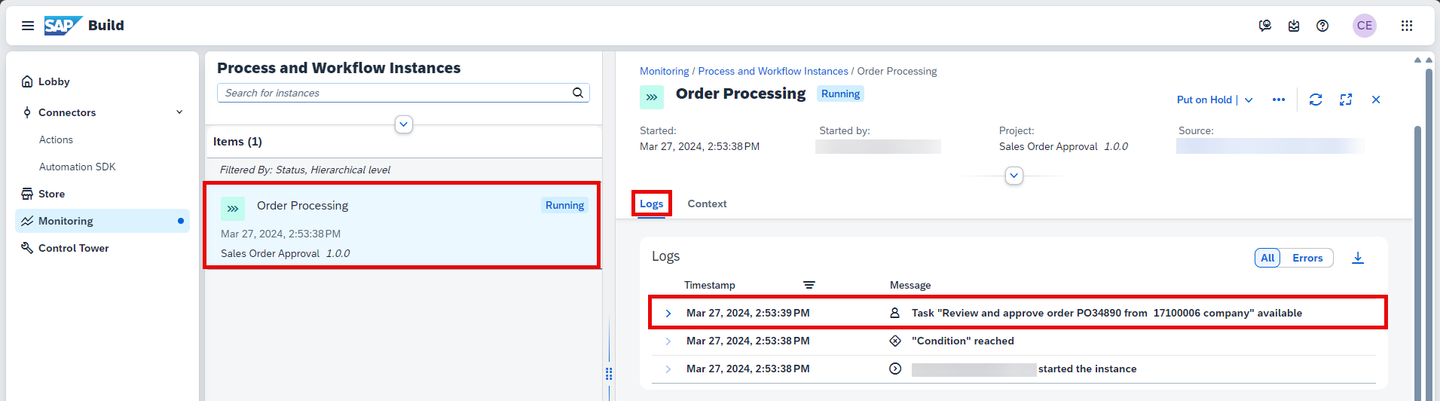Click the Condition diamond icon in log
1440x401 pixels.
coord(895,341)
